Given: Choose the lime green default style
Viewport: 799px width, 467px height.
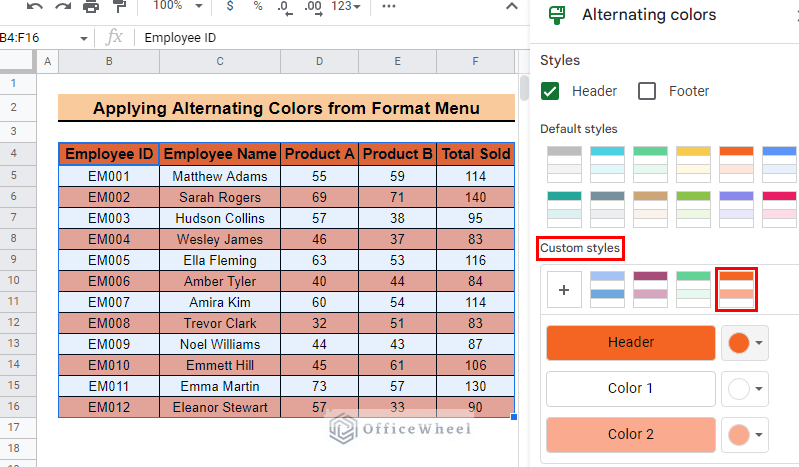Looking at the screenshot, I should 693,209.
